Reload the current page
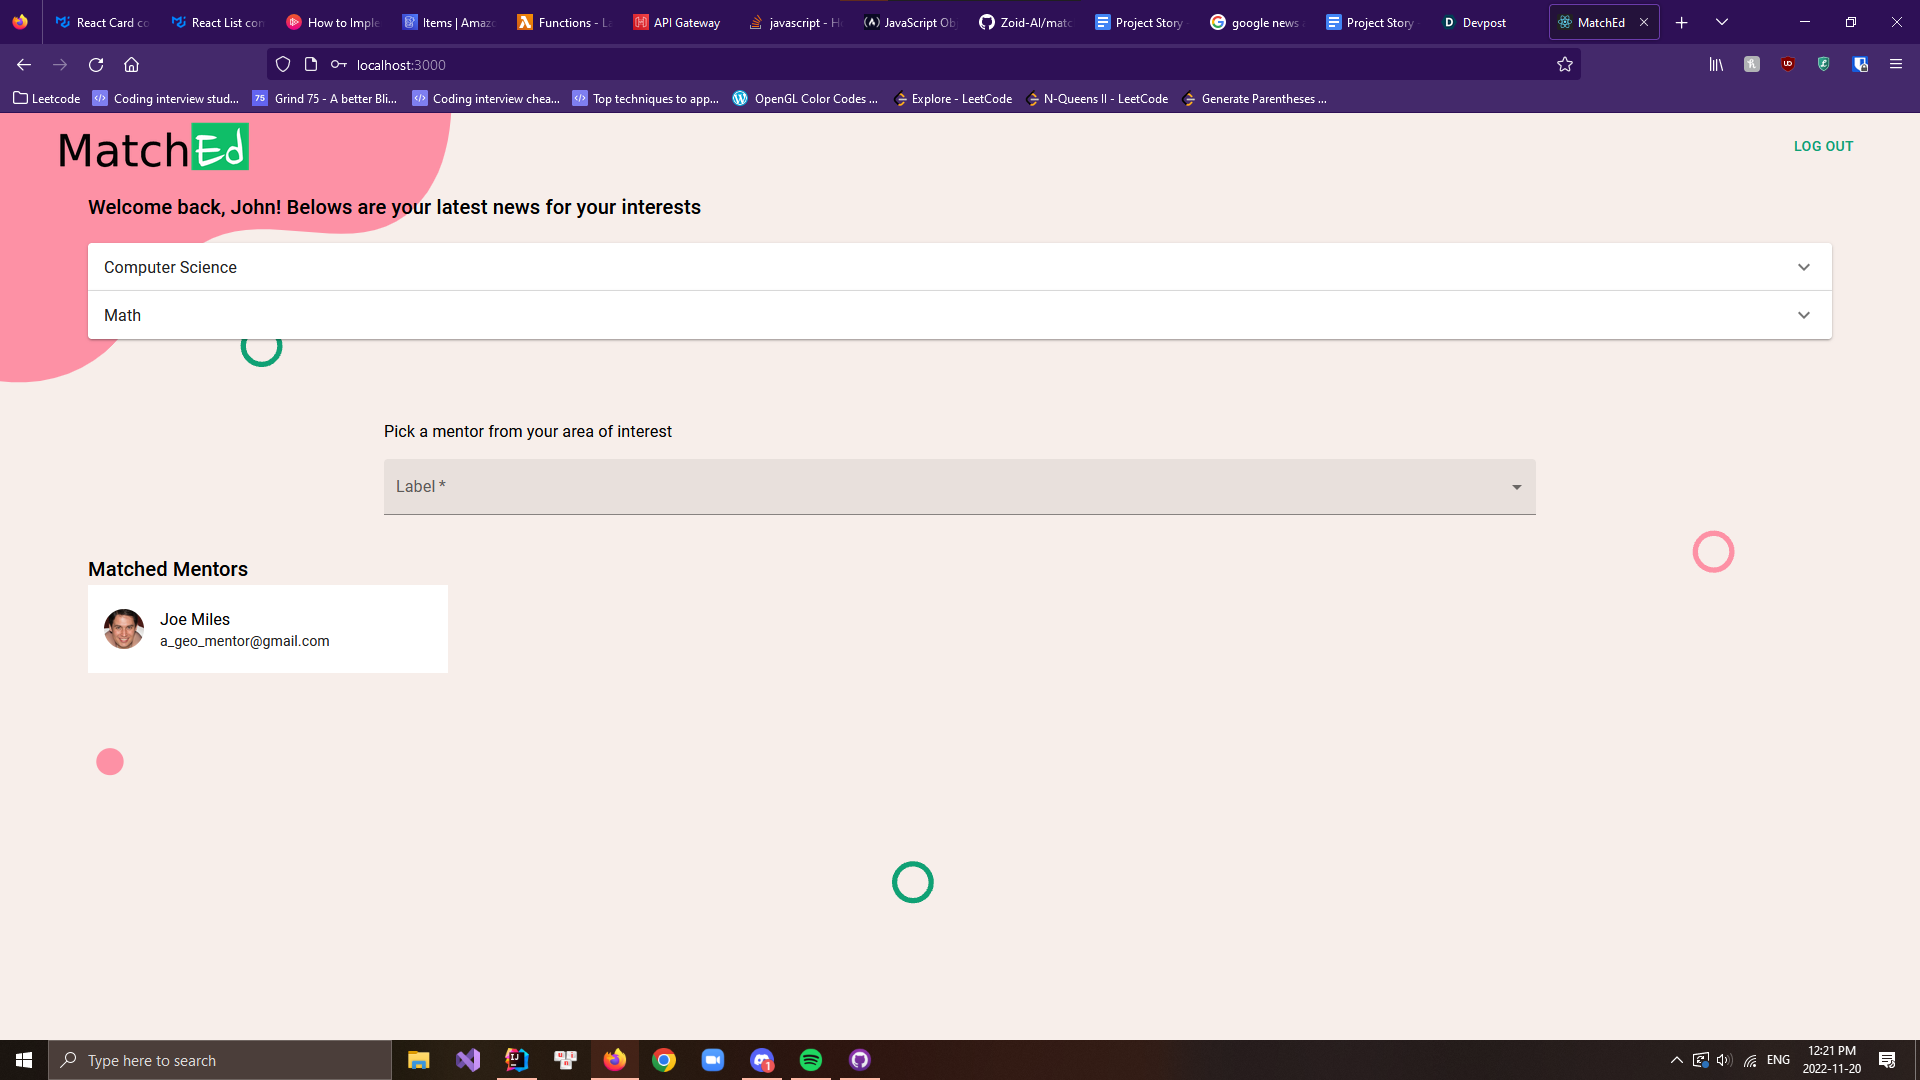Viewport: 1920px width, 1080px height. (x=96, y=65)
